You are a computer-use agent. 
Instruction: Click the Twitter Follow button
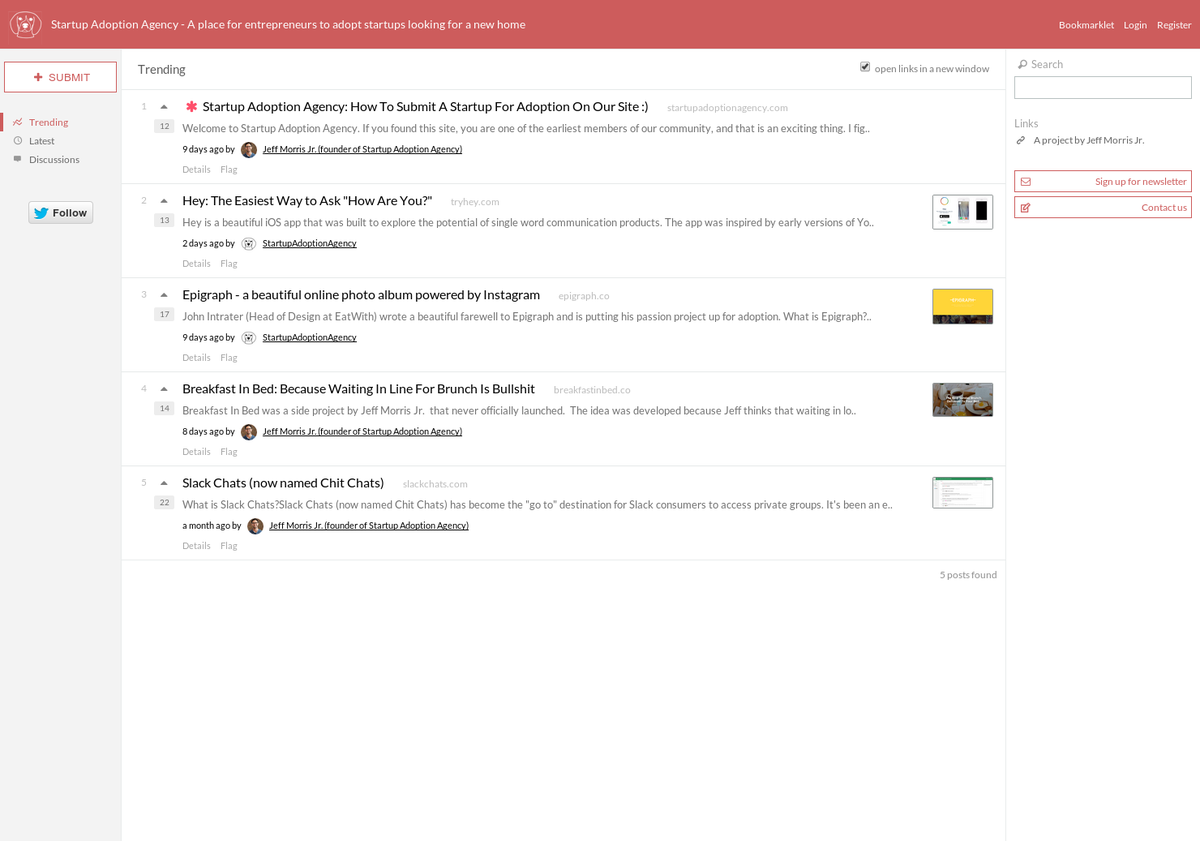[60, 212]
